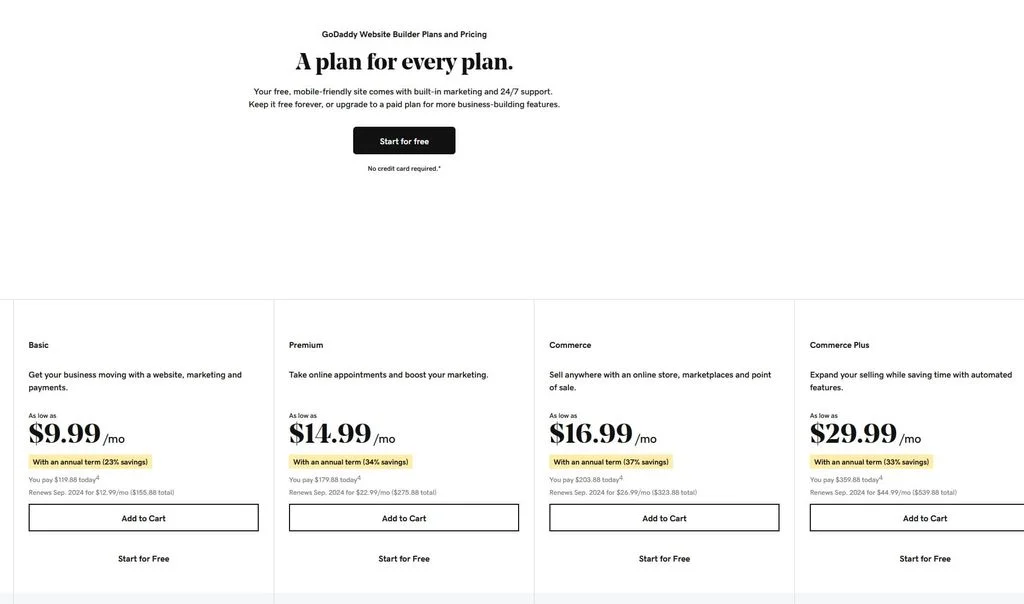Start for Free under the Premium plan

click(404, 559)
